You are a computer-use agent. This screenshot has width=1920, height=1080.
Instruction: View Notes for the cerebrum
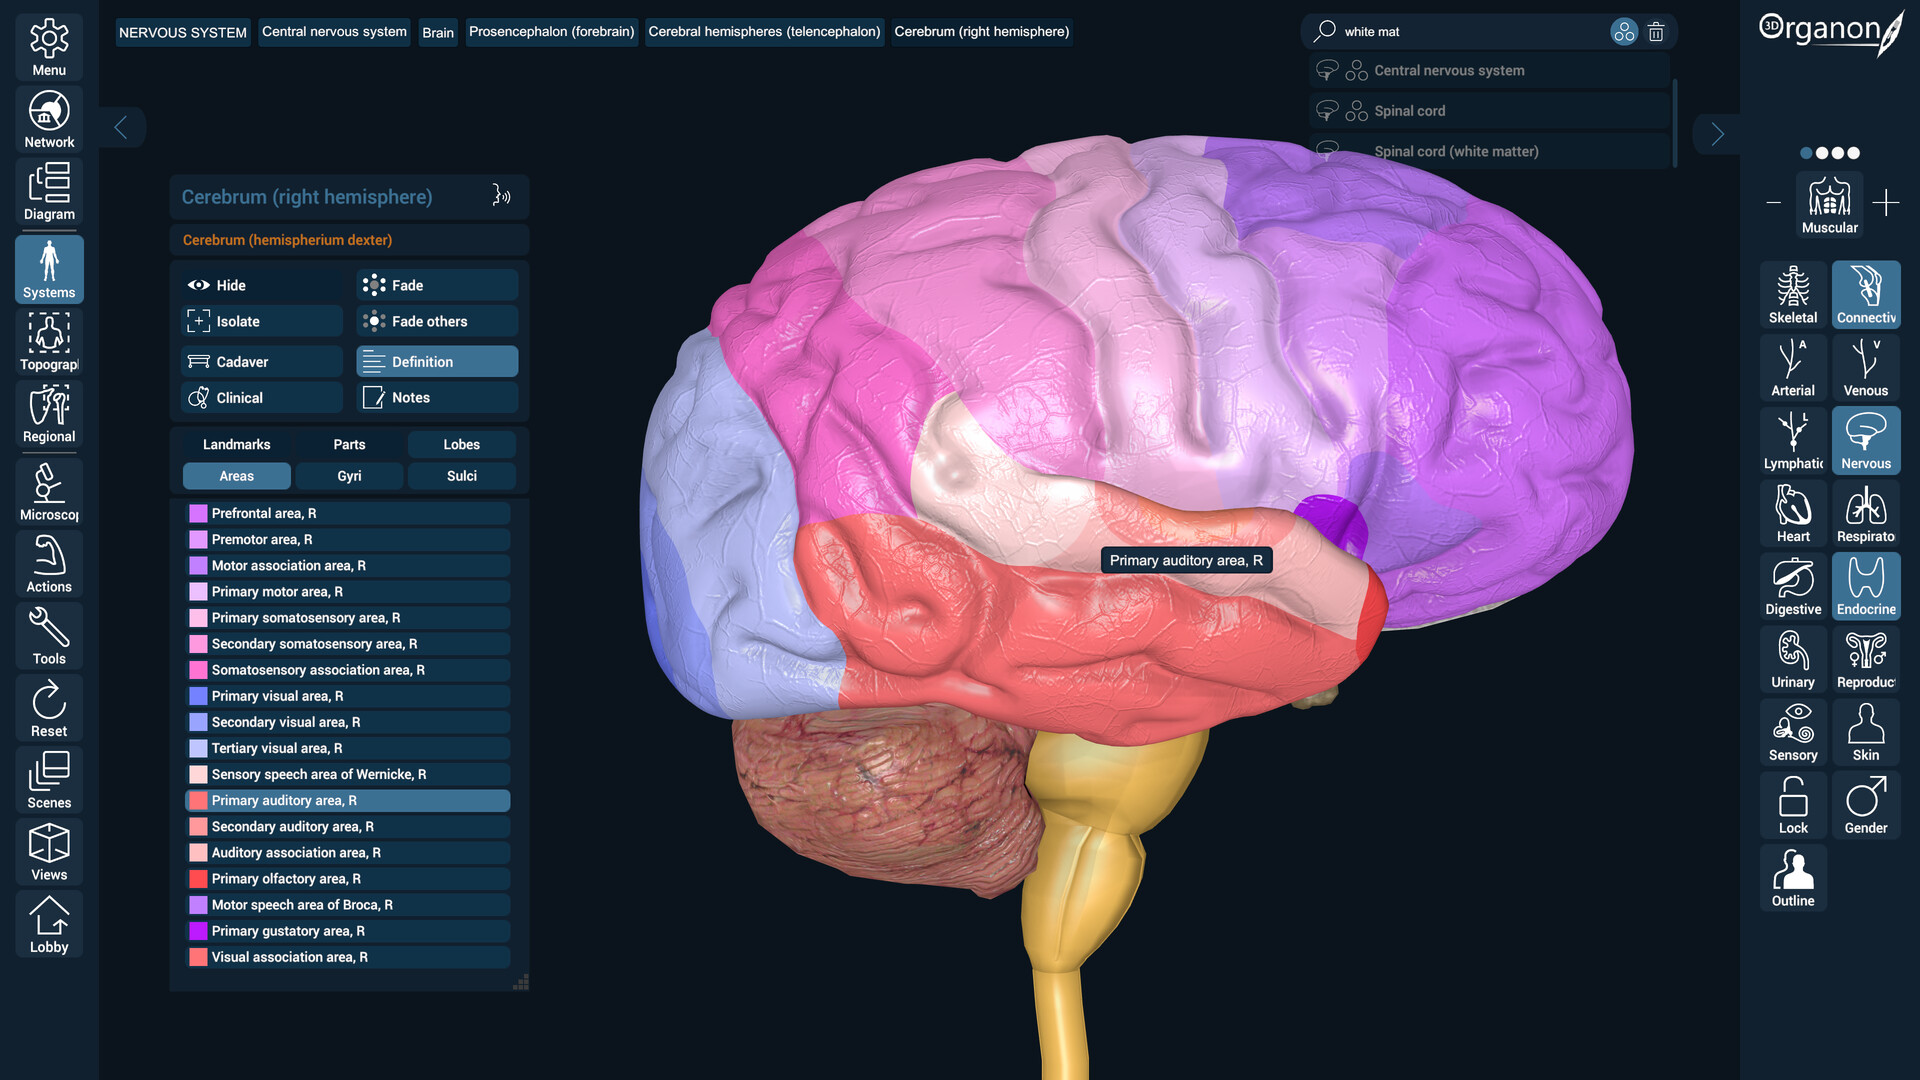[x=437, y=397]
